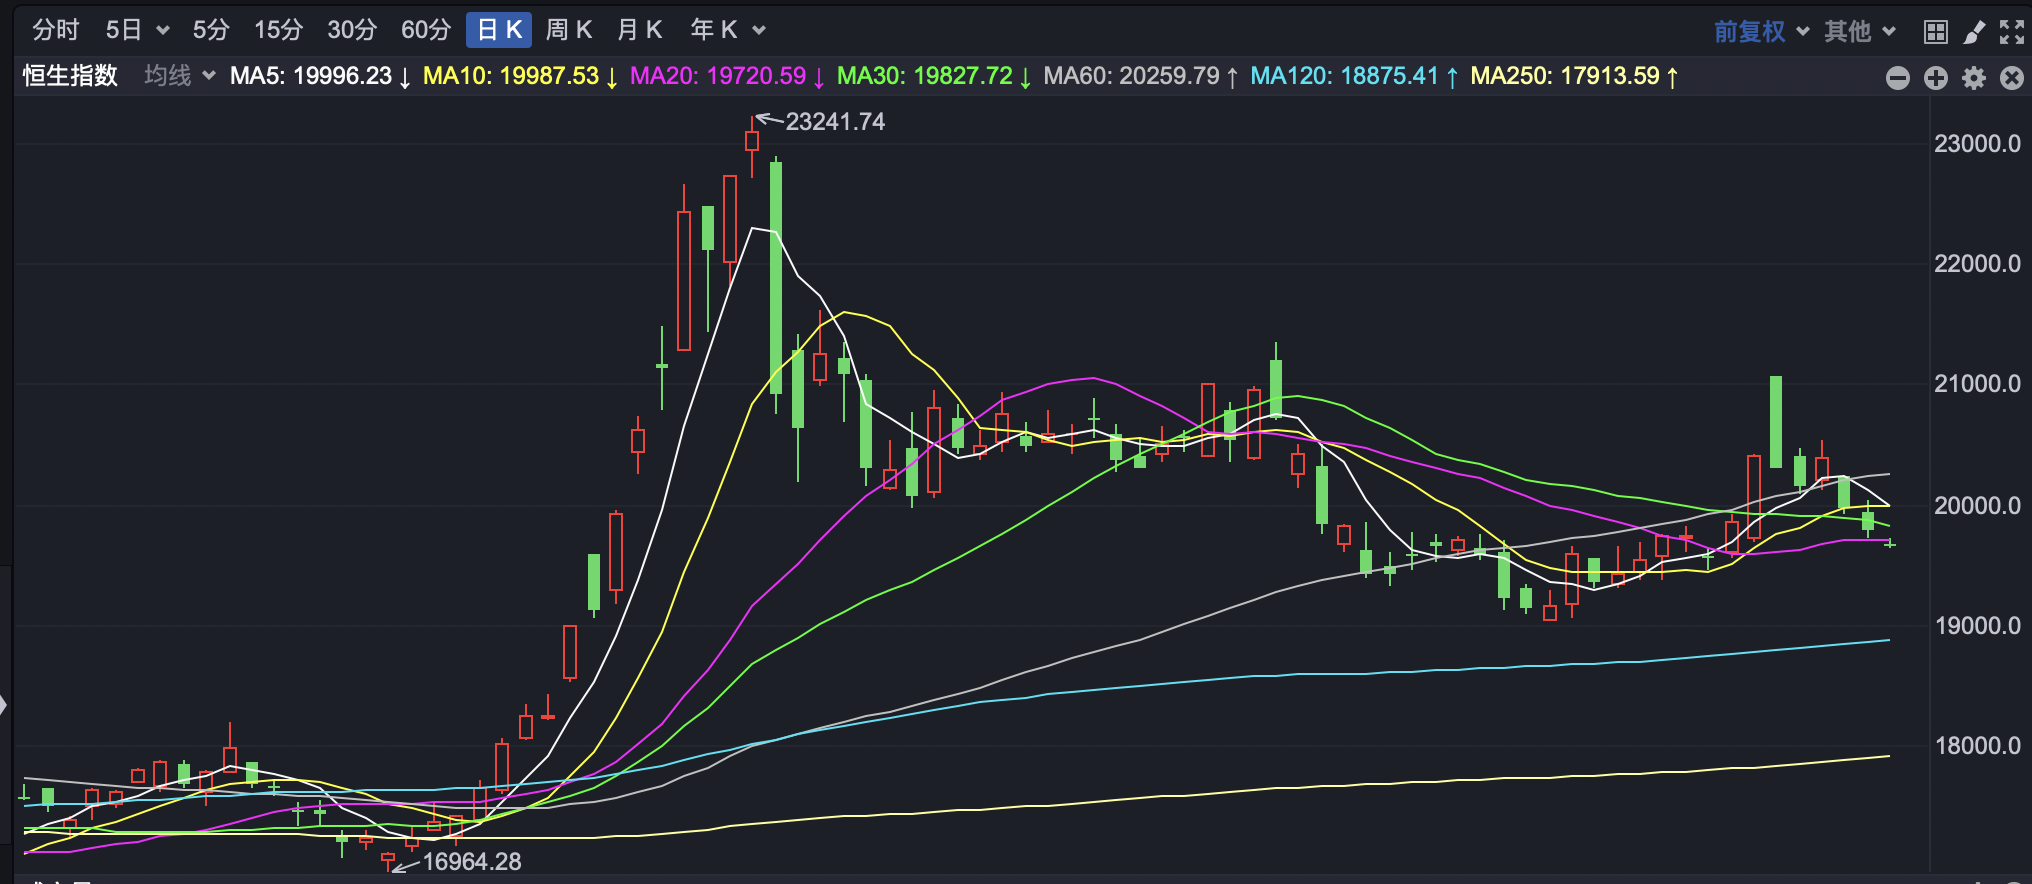This screenshot has width=2032, height=884.
Task: Switch to 年K yearly candlesticks
Action: 714,30
